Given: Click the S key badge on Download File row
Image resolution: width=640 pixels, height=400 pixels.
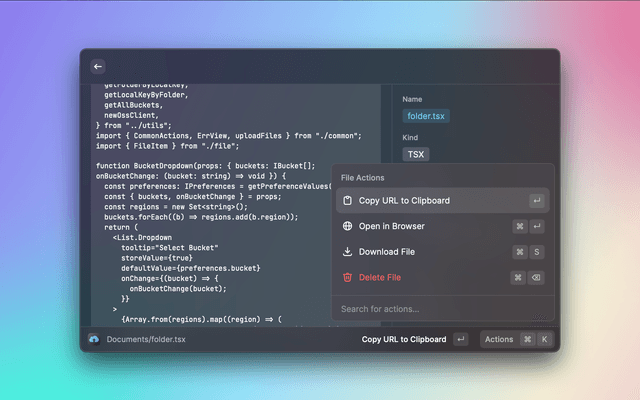Looking at the screenshot, I should [537, 252].
